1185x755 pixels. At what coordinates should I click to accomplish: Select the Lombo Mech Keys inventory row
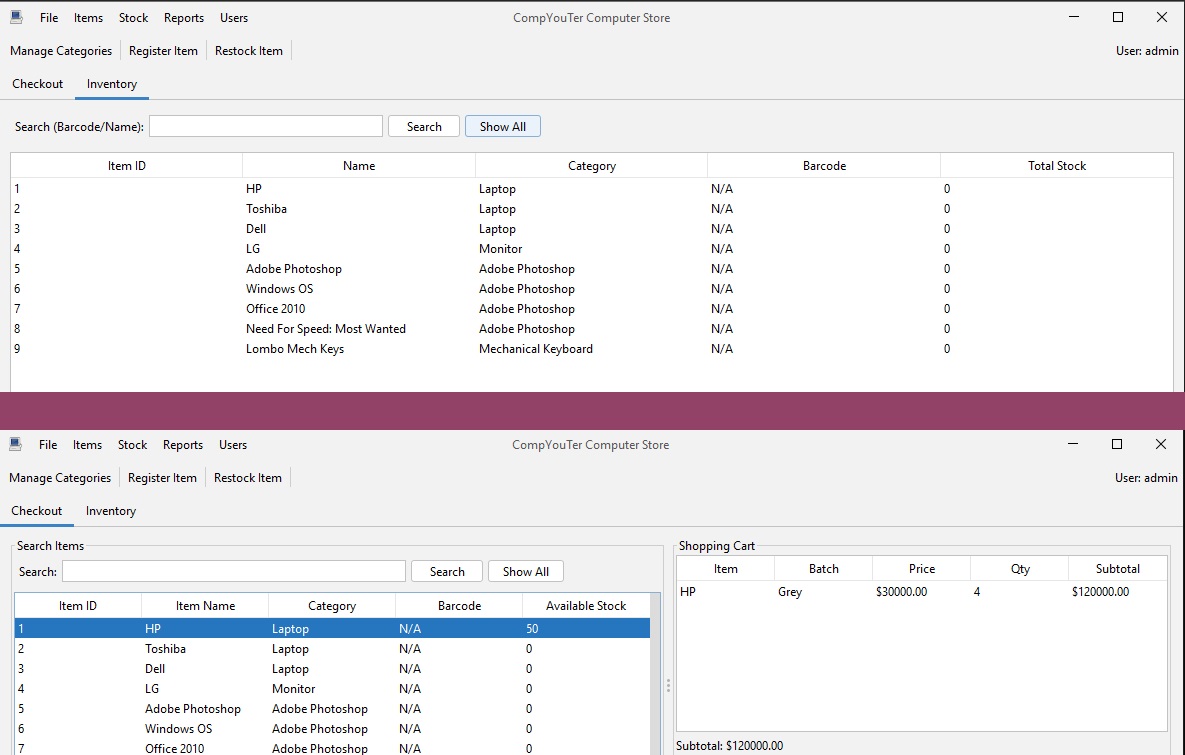click(295, 349)
